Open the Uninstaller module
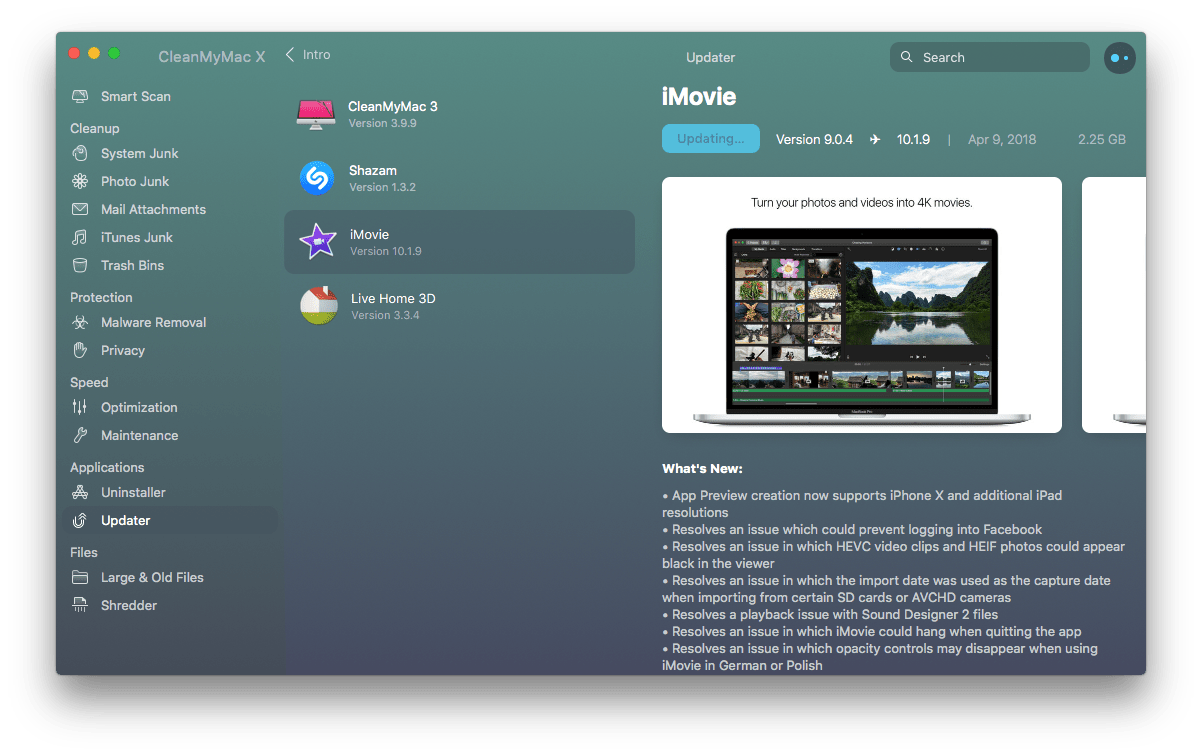The width and height of the screenshot is (1202, 755). tap(134, 492)
